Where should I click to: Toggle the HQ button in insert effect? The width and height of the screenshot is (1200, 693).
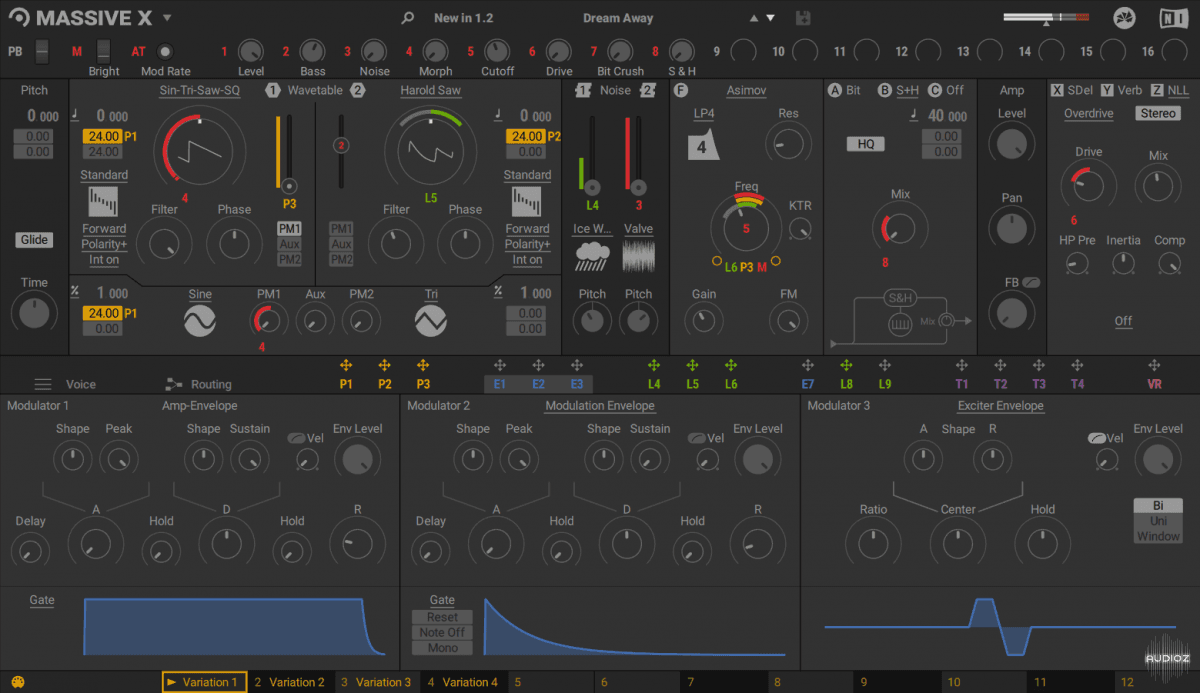[x=866, y=144]
